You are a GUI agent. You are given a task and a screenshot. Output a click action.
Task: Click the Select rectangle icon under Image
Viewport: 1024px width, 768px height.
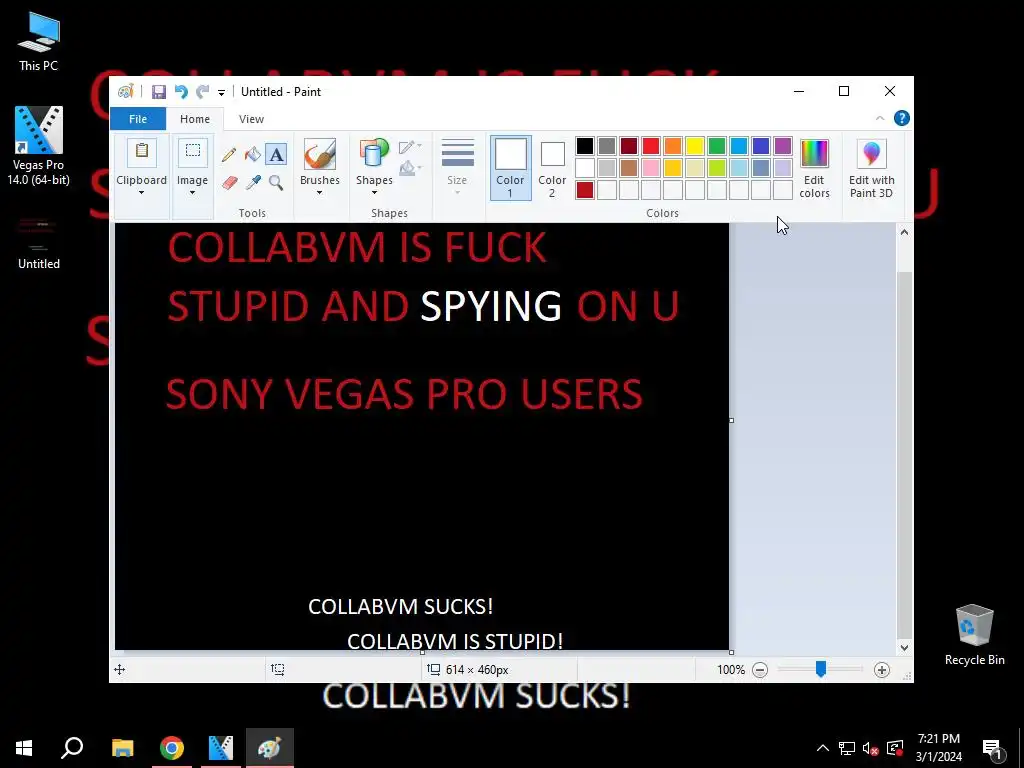click(x=193, y=152)
